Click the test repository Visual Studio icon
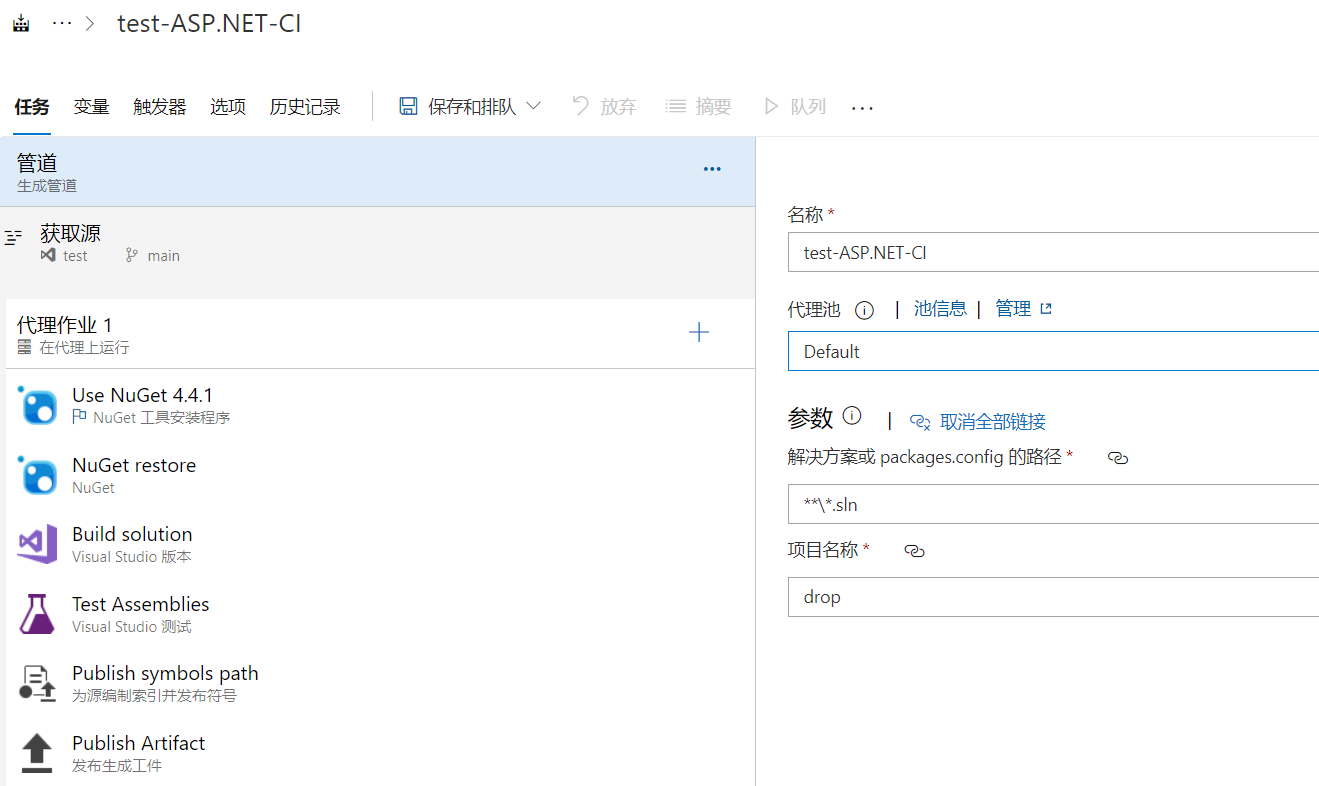Image resolution: width=1319 pixels, height=786 pixels. (x=47, y=255)
